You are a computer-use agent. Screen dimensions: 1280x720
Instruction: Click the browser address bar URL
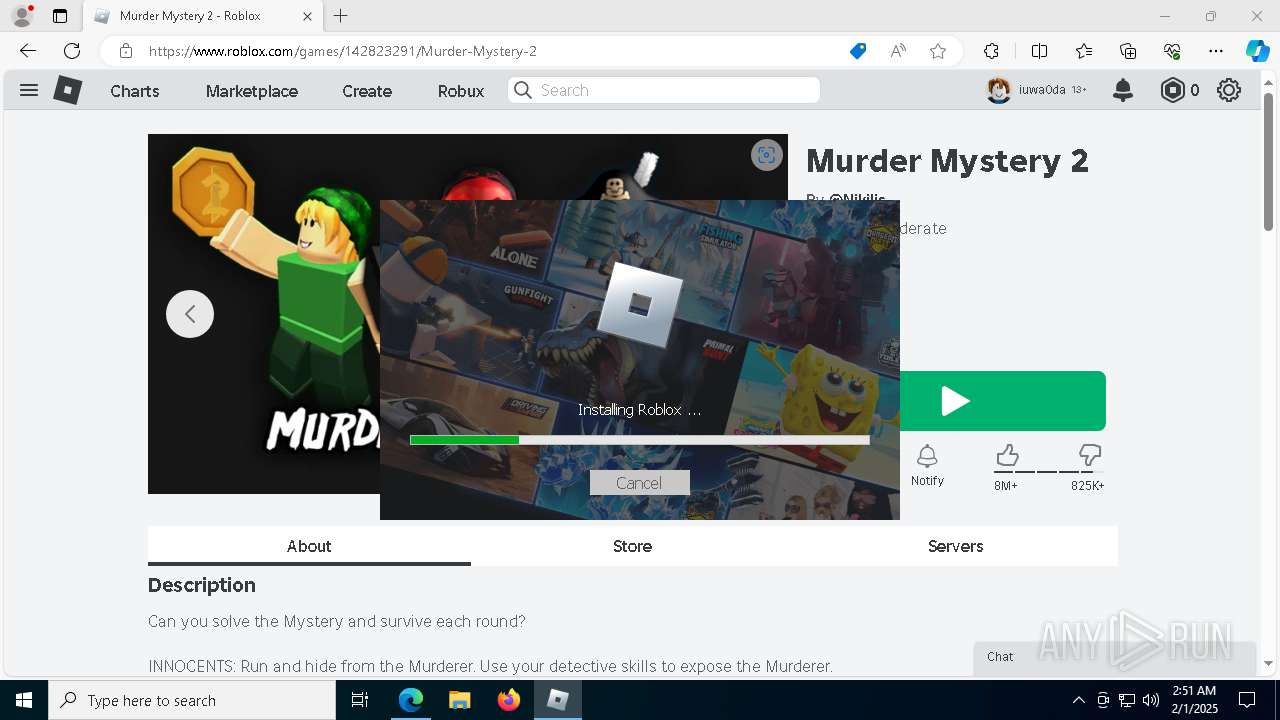tap(343, 51)
